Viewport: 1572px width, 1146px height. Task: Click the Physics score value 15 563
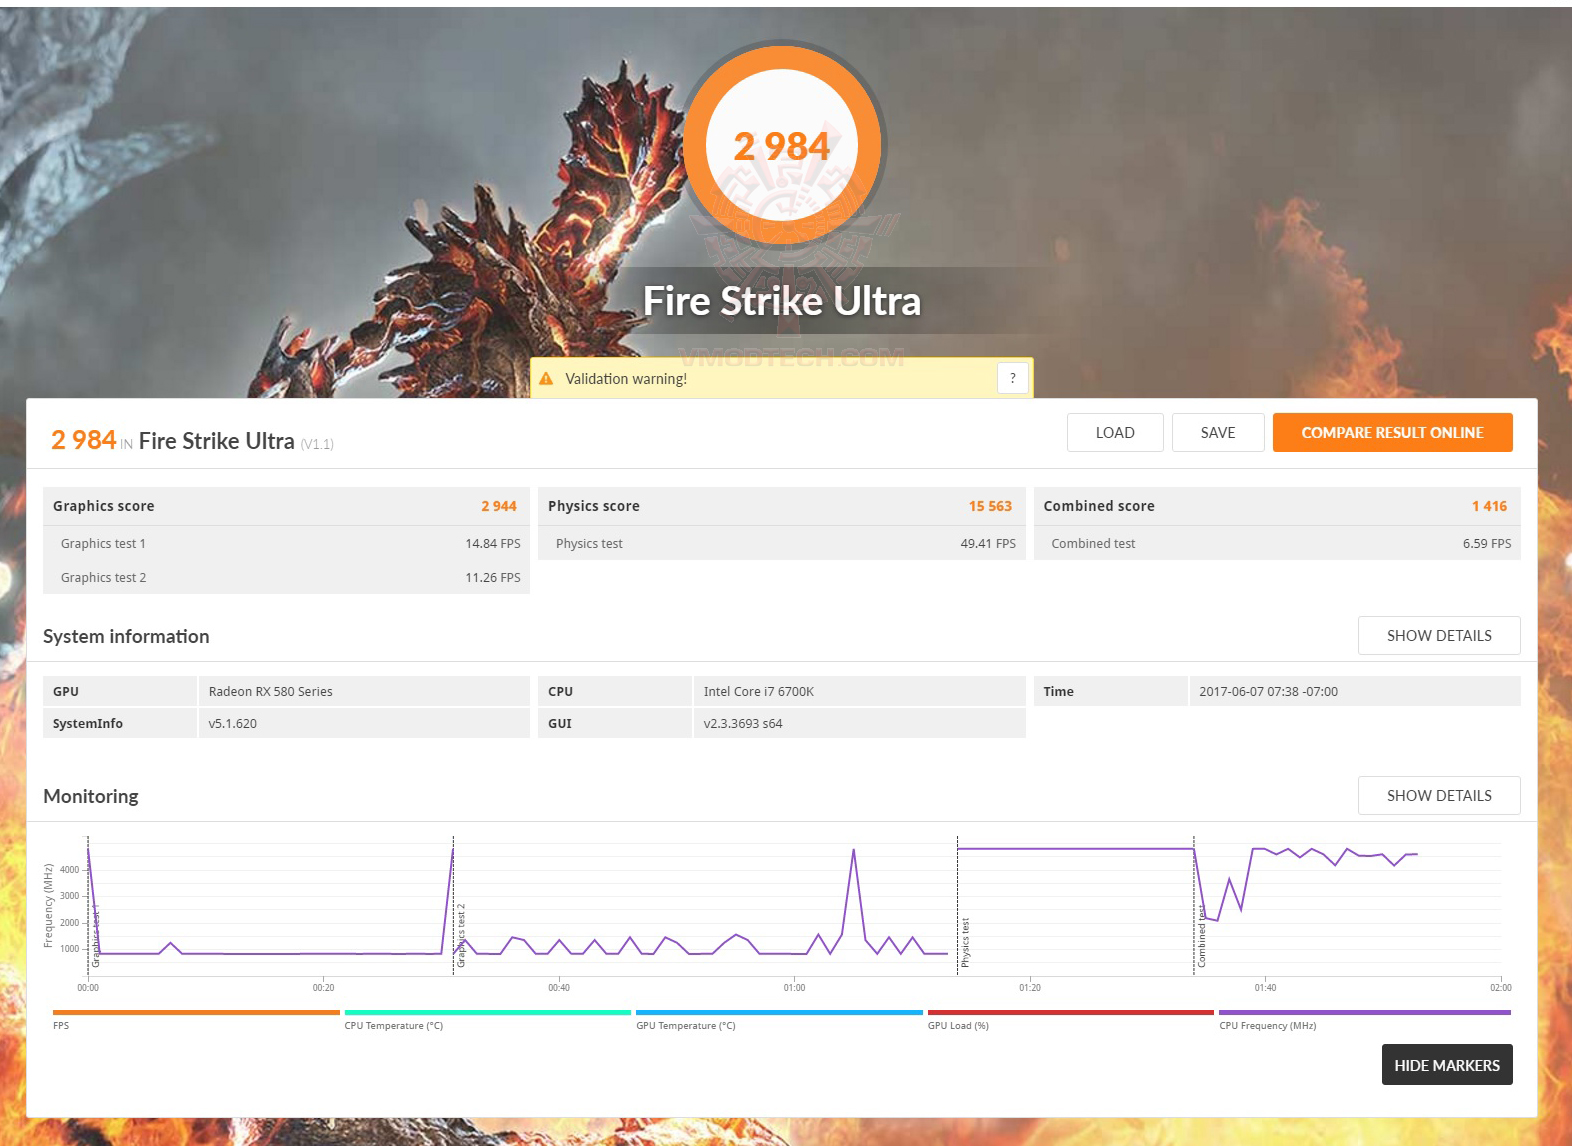click(x=990, y=506)
